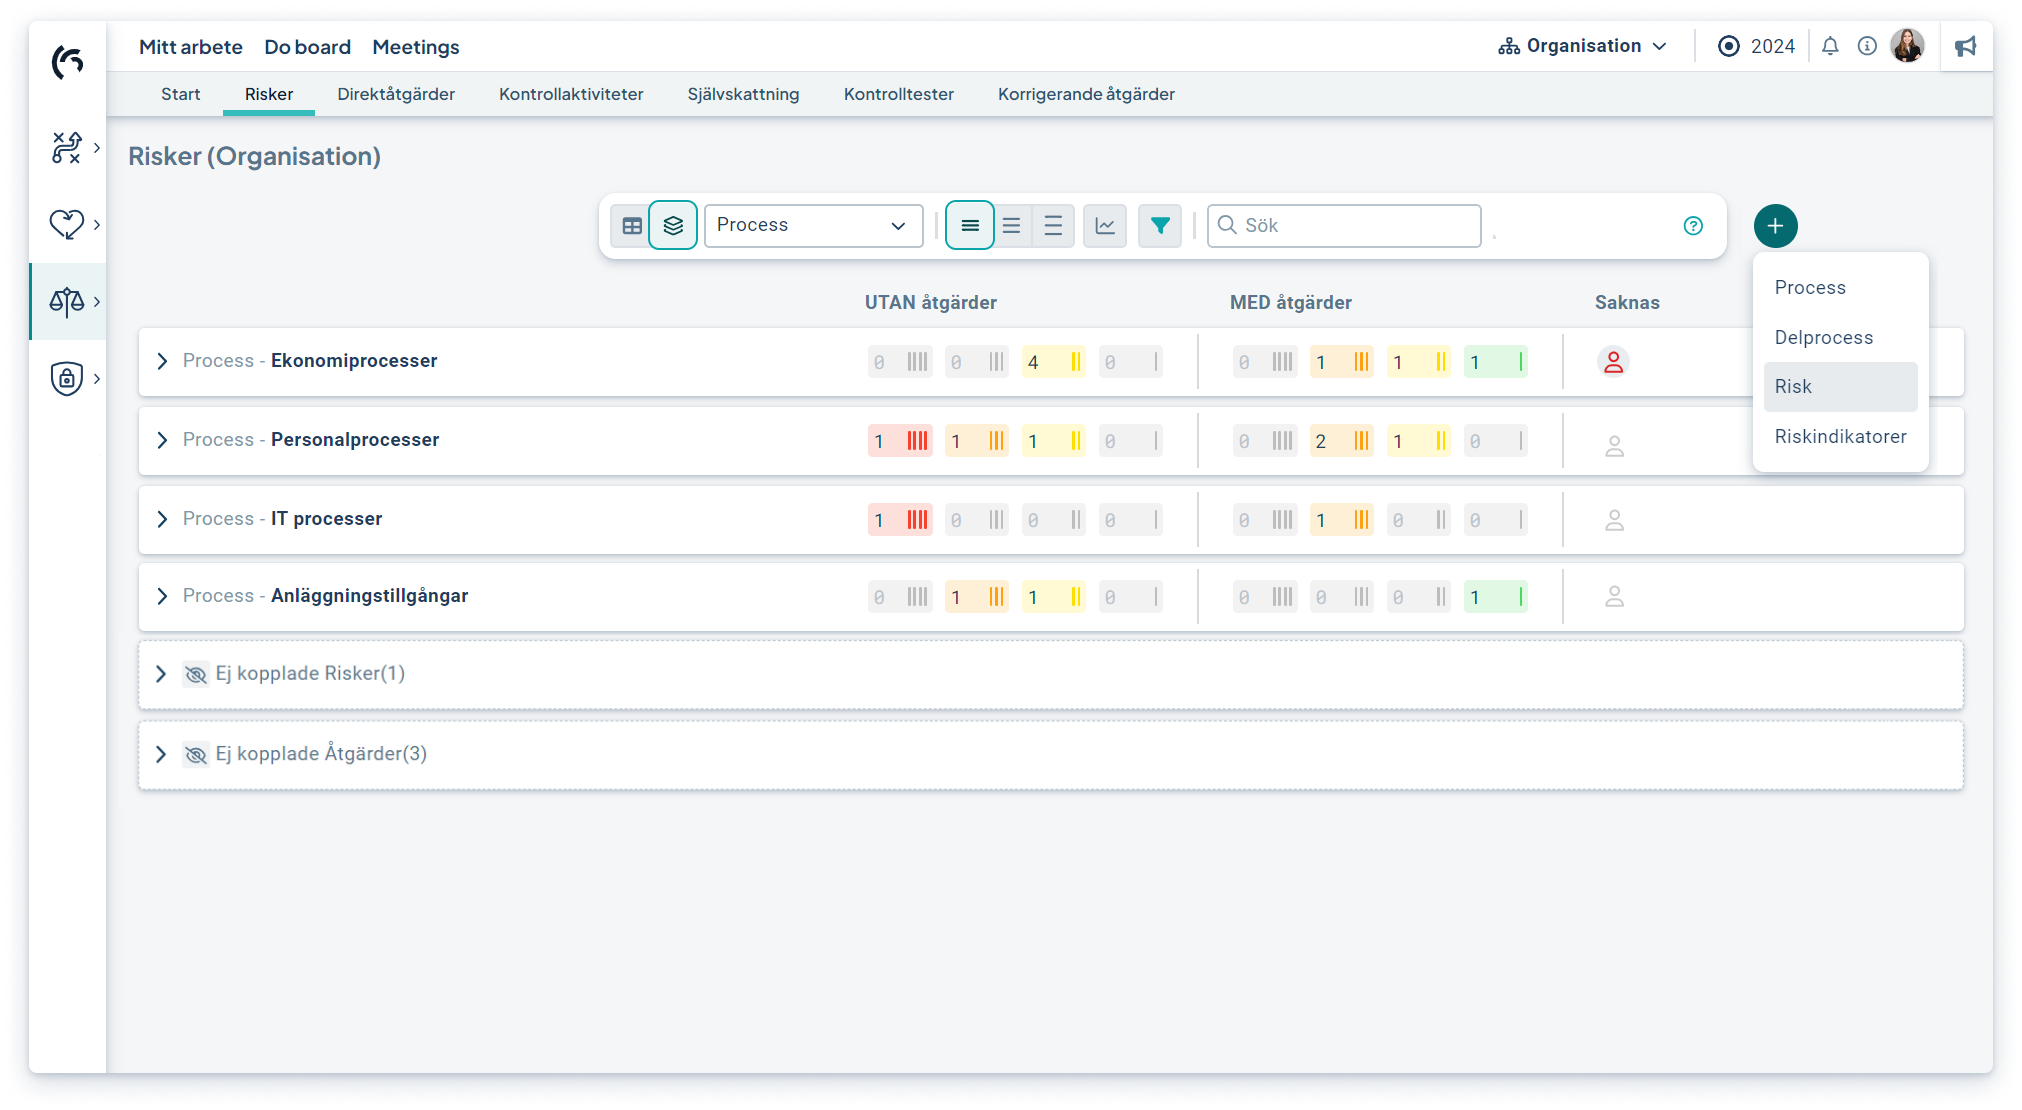Image resolution: width=2022 pixels, height=1110 pixels.
Task: Click the green MED åtgärder badge on Ekonomiprocesser
Action: (x=1496, y=362)
